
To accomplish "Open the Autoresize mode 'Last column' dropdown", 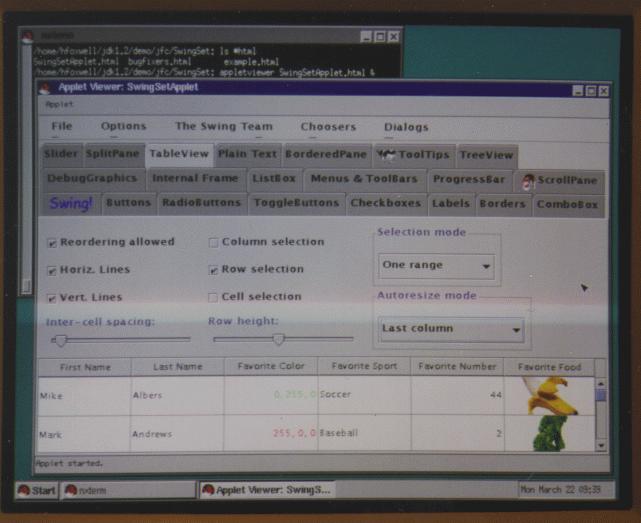I will point(451,329).
